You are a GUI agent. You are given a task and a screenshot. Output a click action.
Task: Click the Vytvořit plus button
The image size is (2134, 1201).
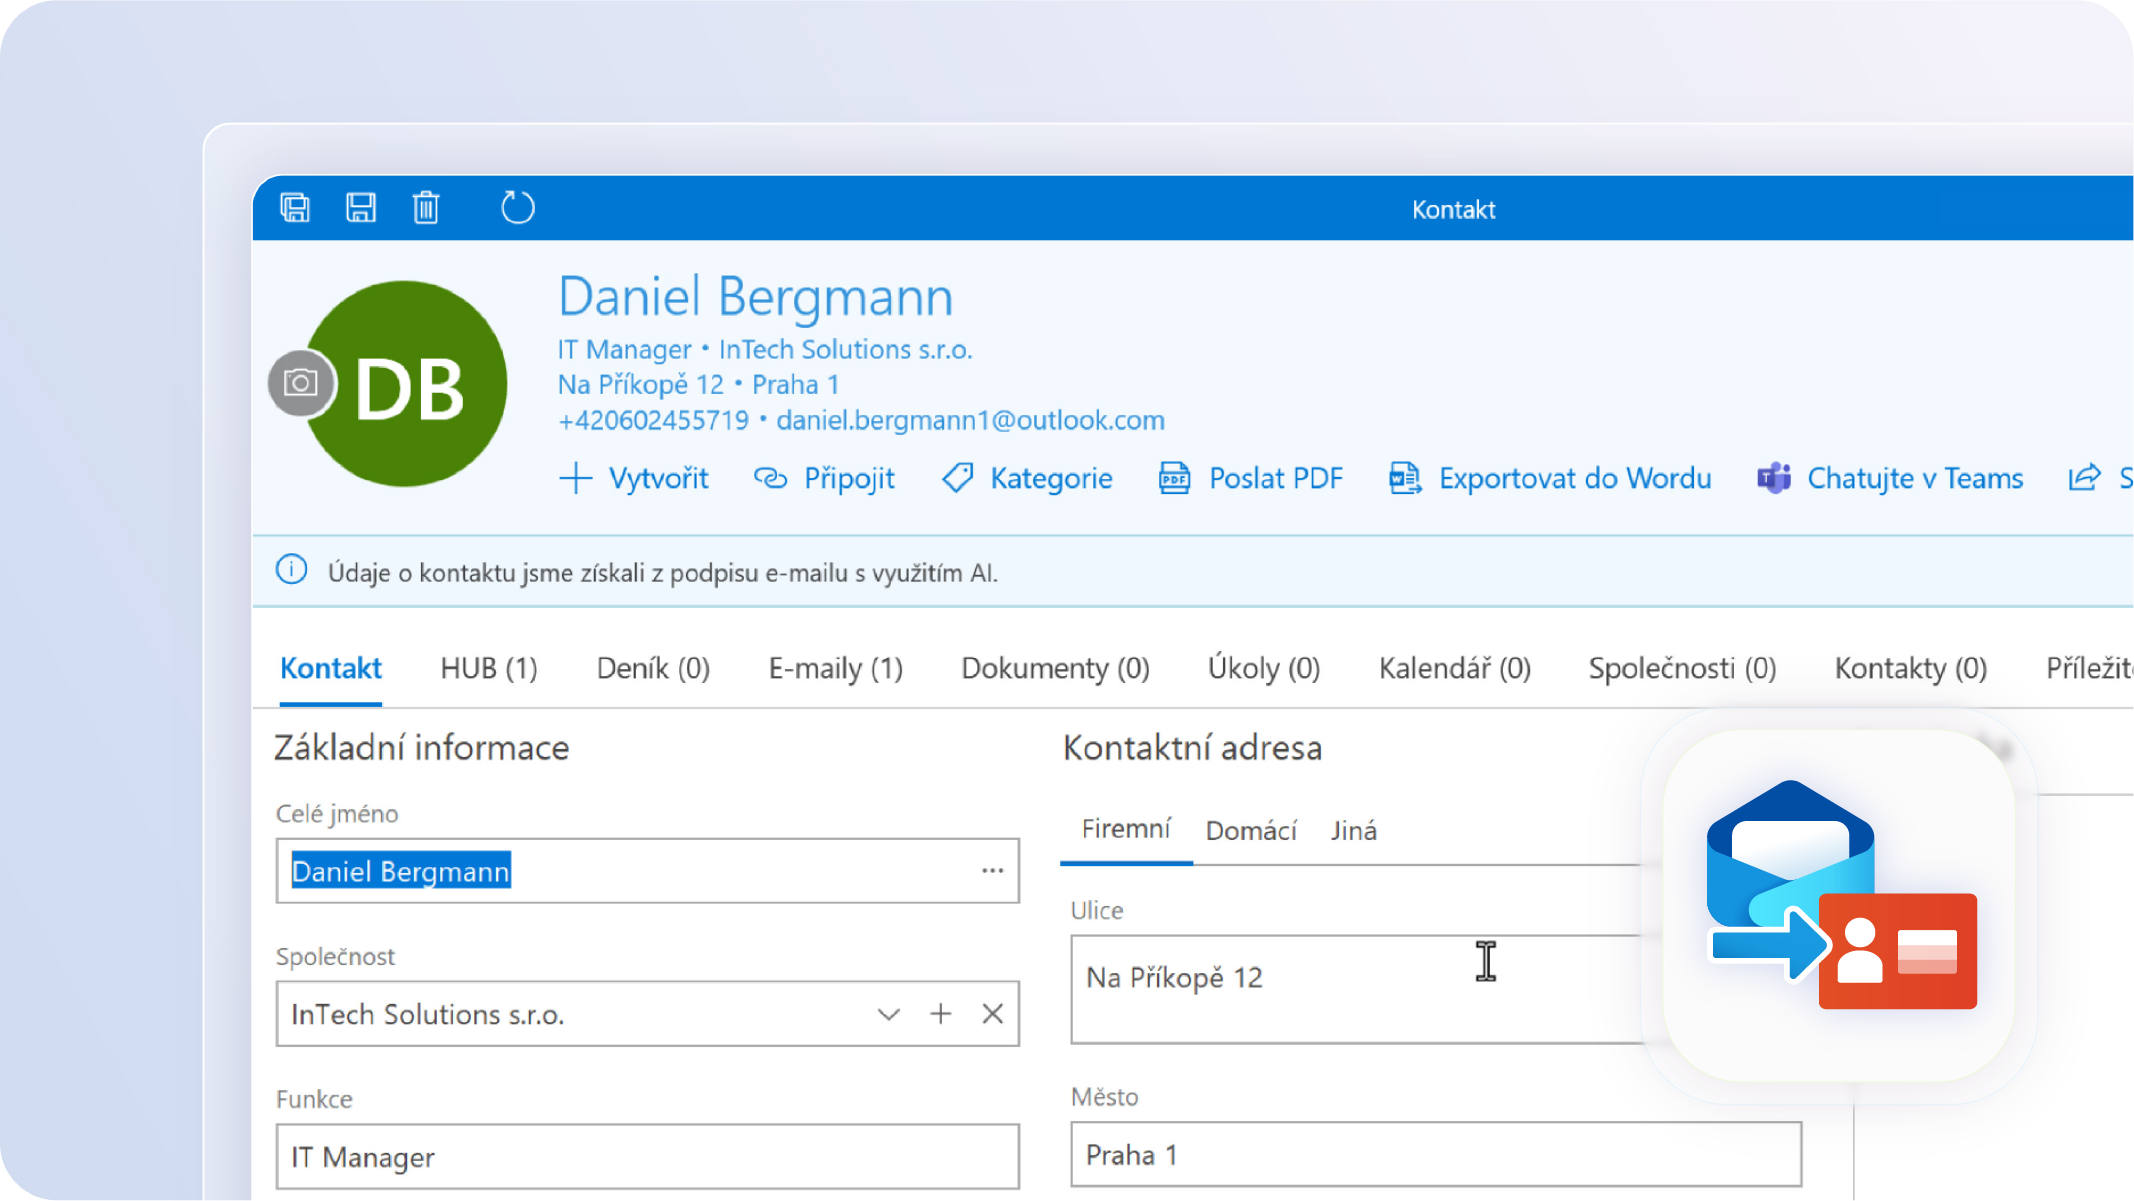pyautogui.click(x=634, y=478)
